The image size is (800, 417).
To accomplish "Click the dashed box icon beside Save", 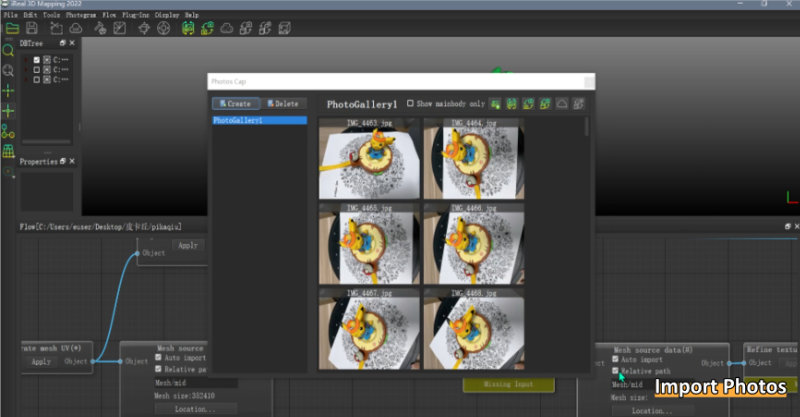I will click(x=56, y=28).
